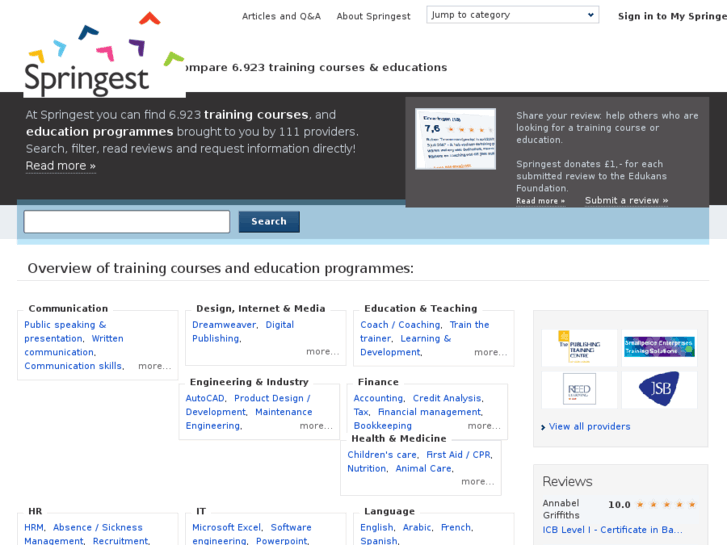Click the Communication category heading

pos(68,308)
